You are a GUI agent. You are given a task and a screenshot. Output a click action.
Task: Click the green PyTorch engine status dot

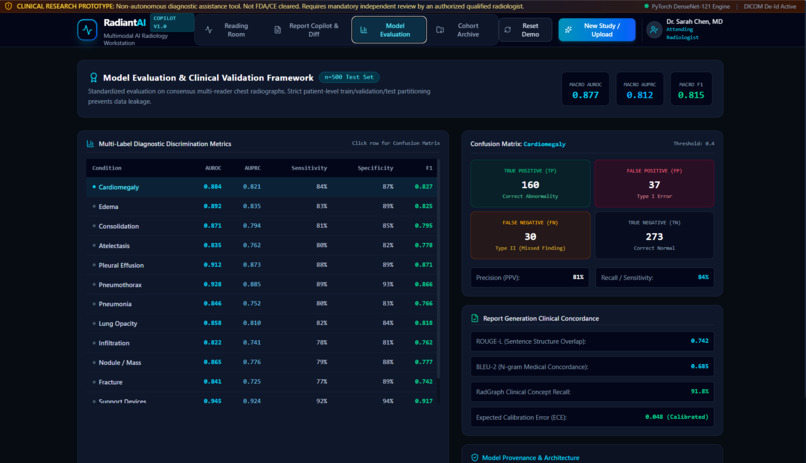coord(646,6)
